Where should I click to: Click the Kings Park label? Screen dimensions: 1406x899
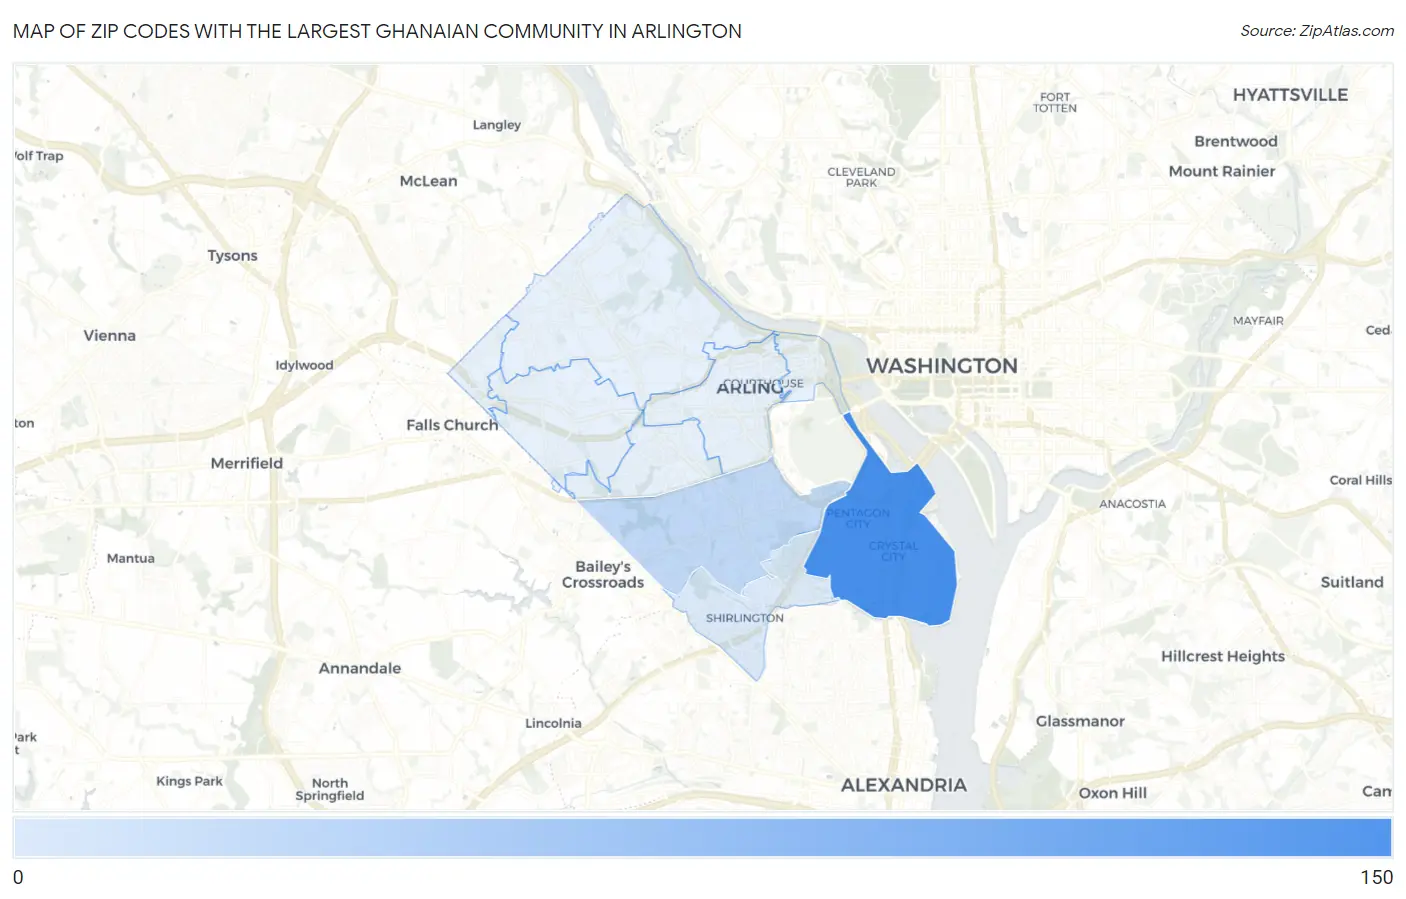(189, 781)
